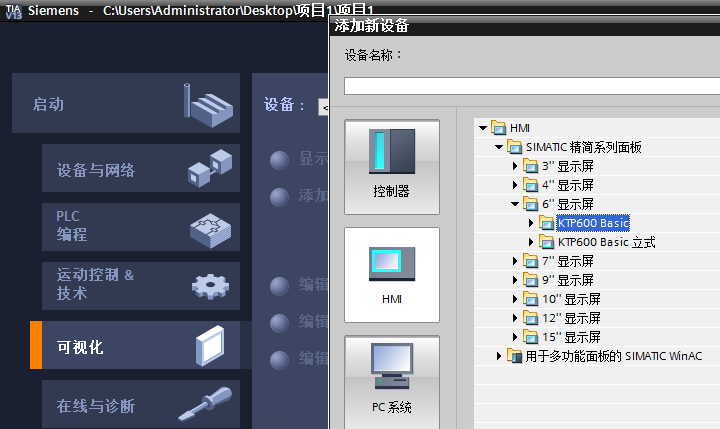Choose the PC系统 device category
Image resolution: width=720 pixels, height=429 pixels.
(x=391, y=378)
